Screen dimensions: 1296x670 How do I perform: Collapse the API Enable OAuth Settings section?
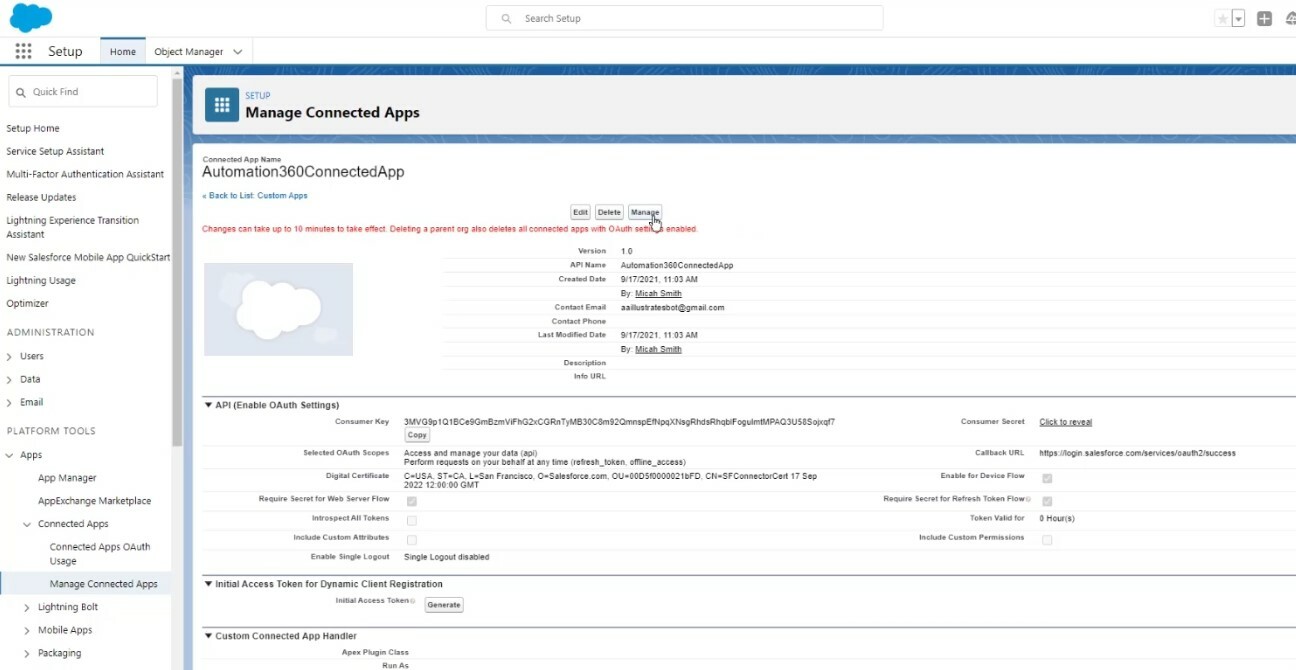tap(208, 406)
